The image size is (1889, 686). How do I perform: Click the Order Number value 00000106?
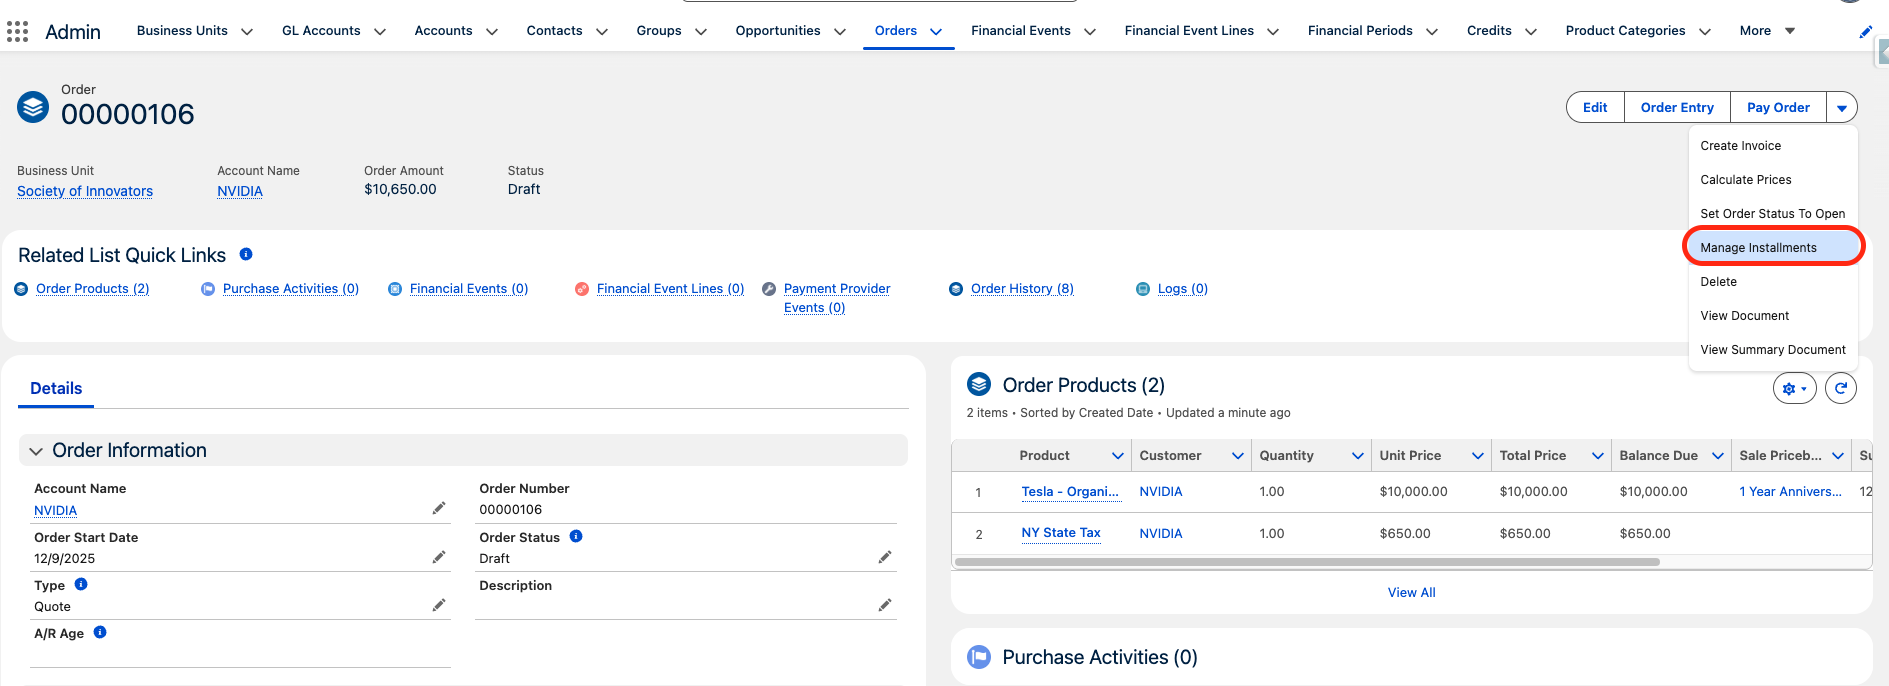[510, 510]
